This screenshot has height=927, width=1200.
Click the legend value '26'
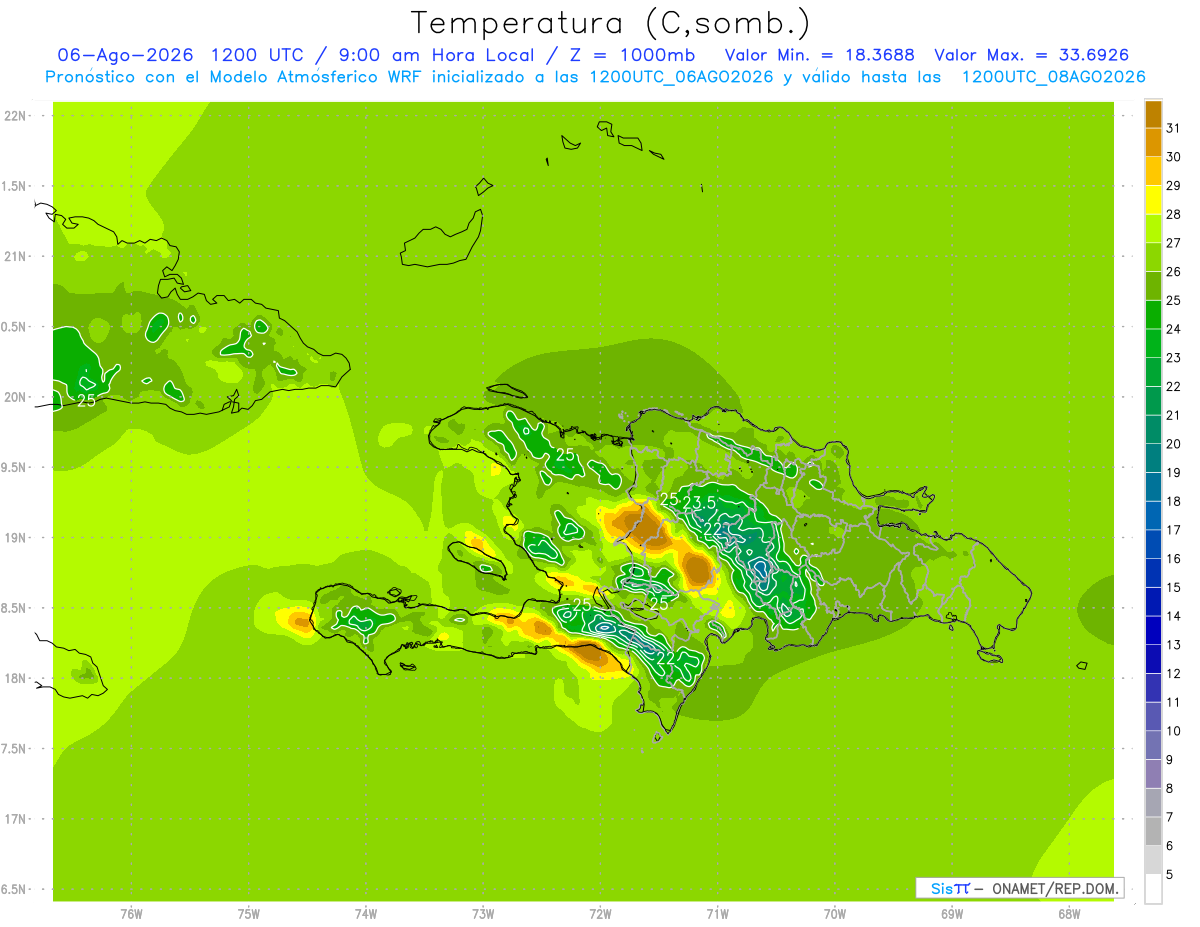coord(1173,271)
